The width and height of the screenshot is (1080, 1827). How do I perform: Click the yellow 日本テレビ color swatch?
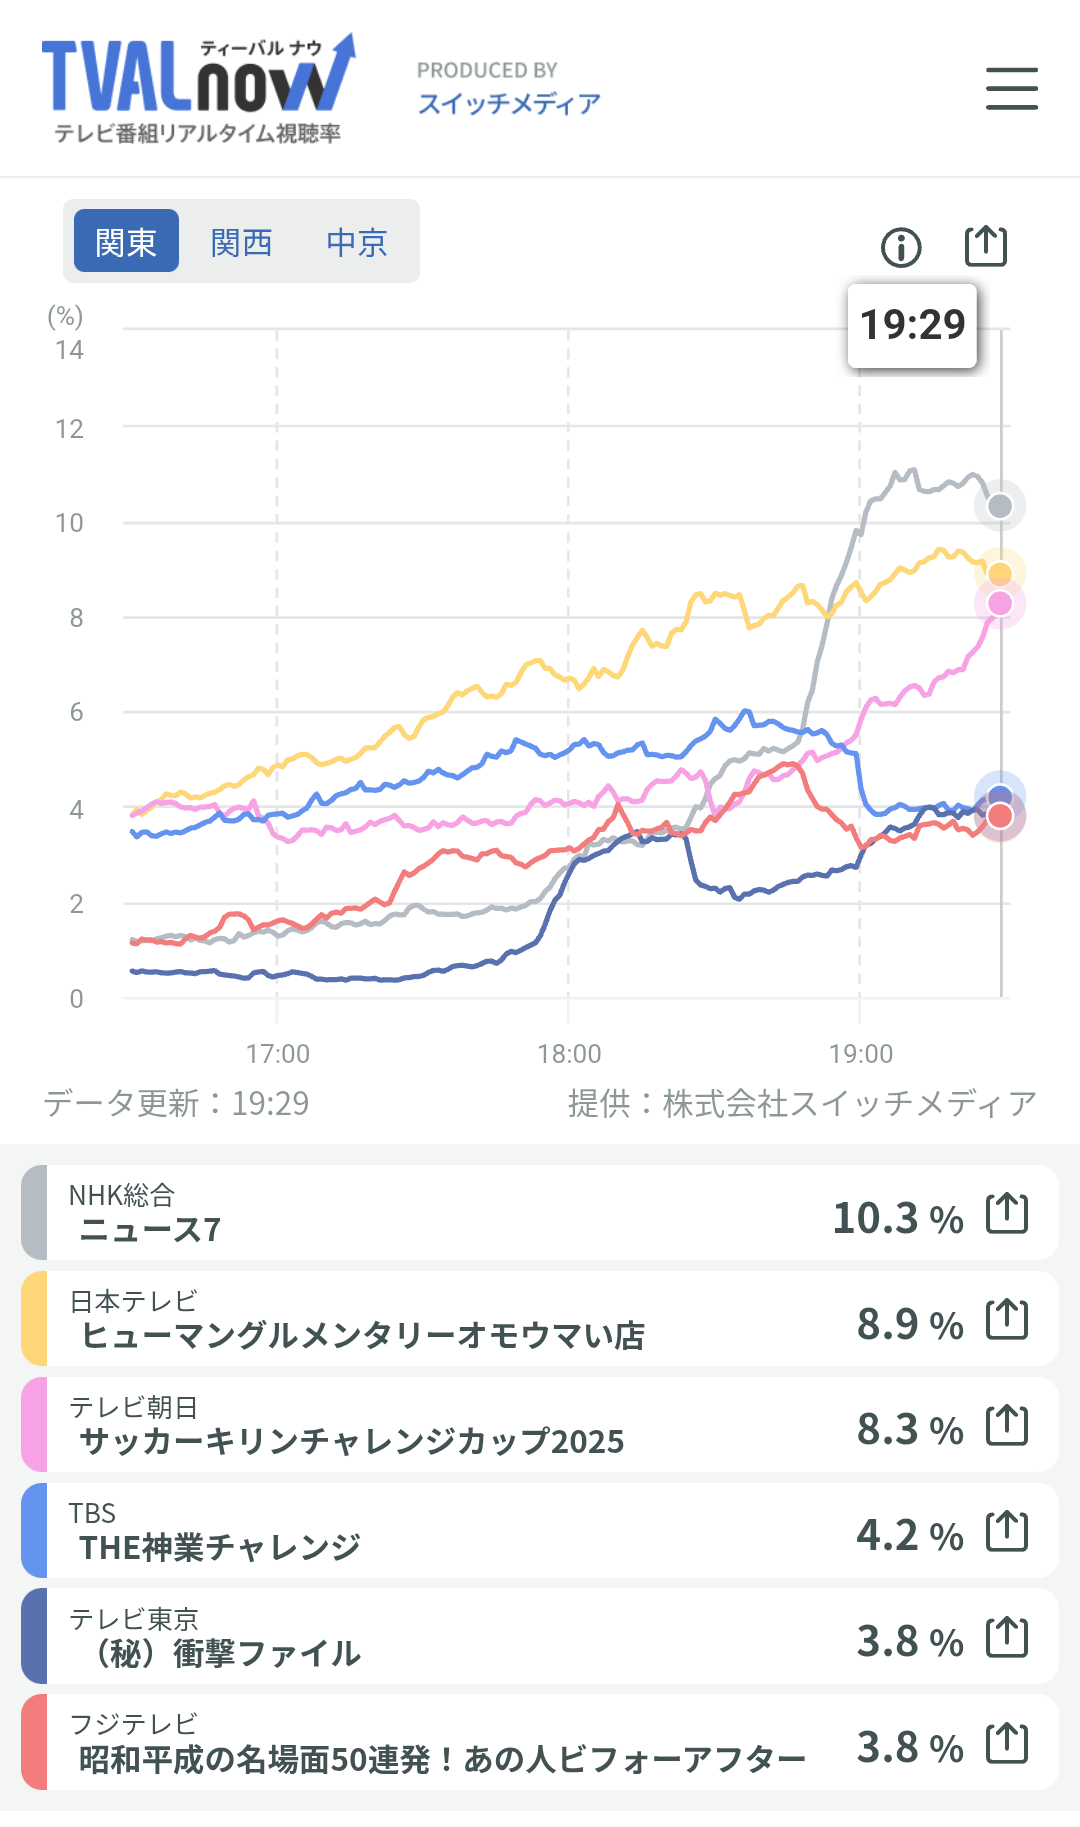pos(34,1319)
